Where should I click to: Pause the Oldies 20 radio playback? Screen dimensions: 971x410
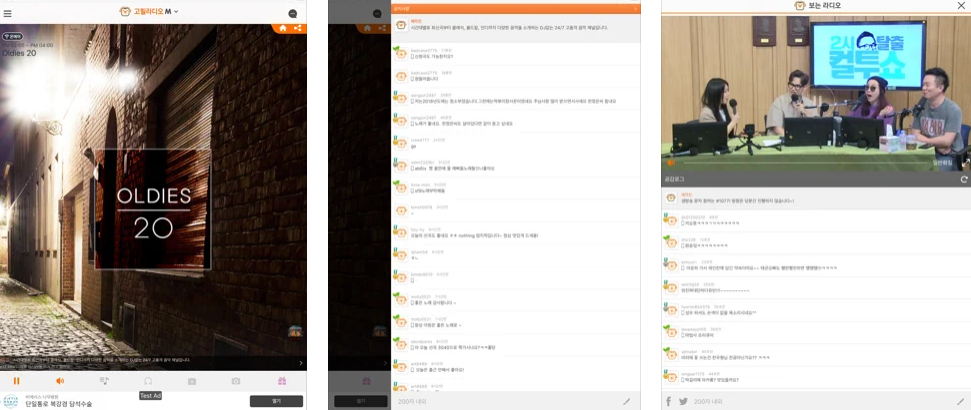[x=17, y=381]
